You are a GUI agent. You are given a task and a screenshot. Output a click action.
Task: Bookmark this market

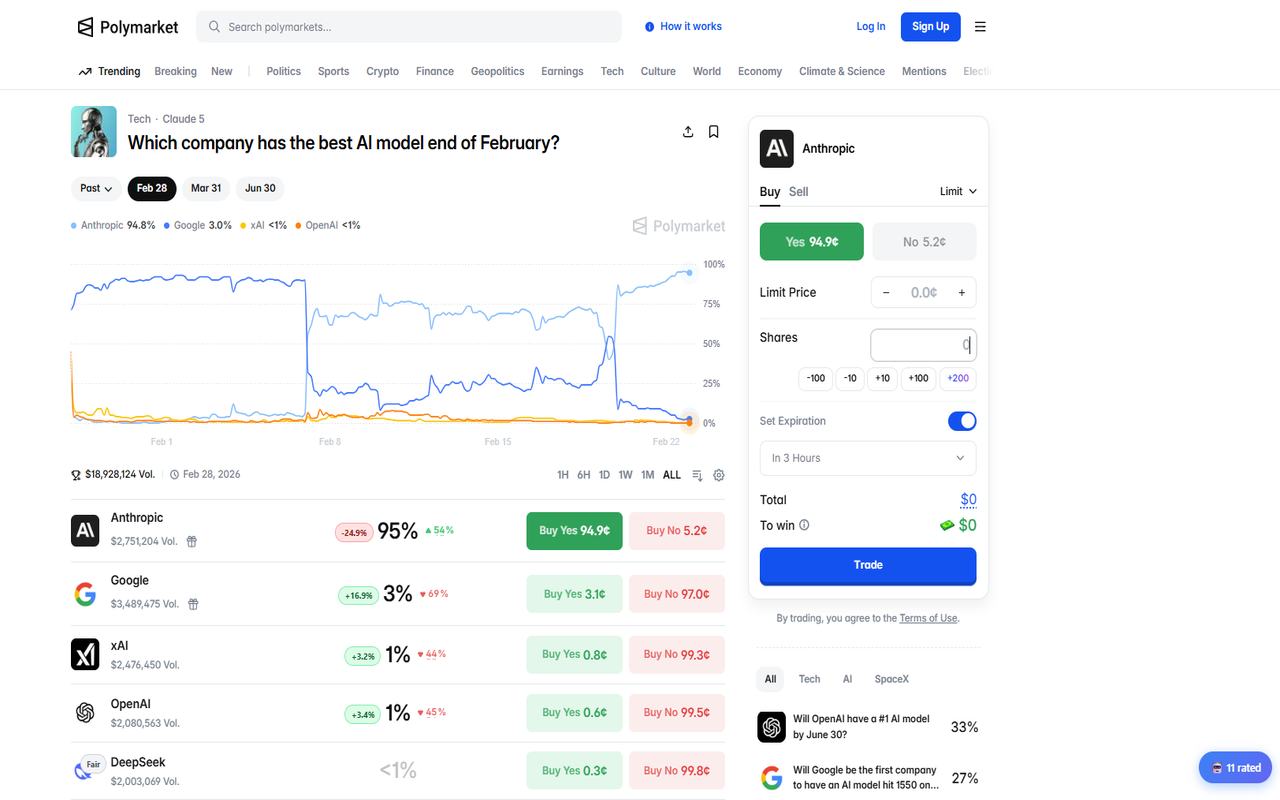713,131
